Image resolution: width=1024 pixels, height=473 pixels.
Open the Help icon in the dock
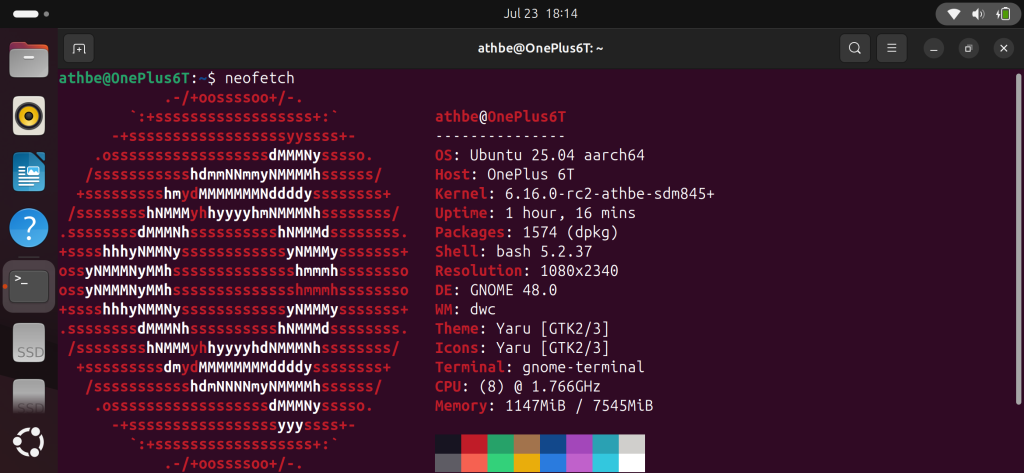point(29,229)
